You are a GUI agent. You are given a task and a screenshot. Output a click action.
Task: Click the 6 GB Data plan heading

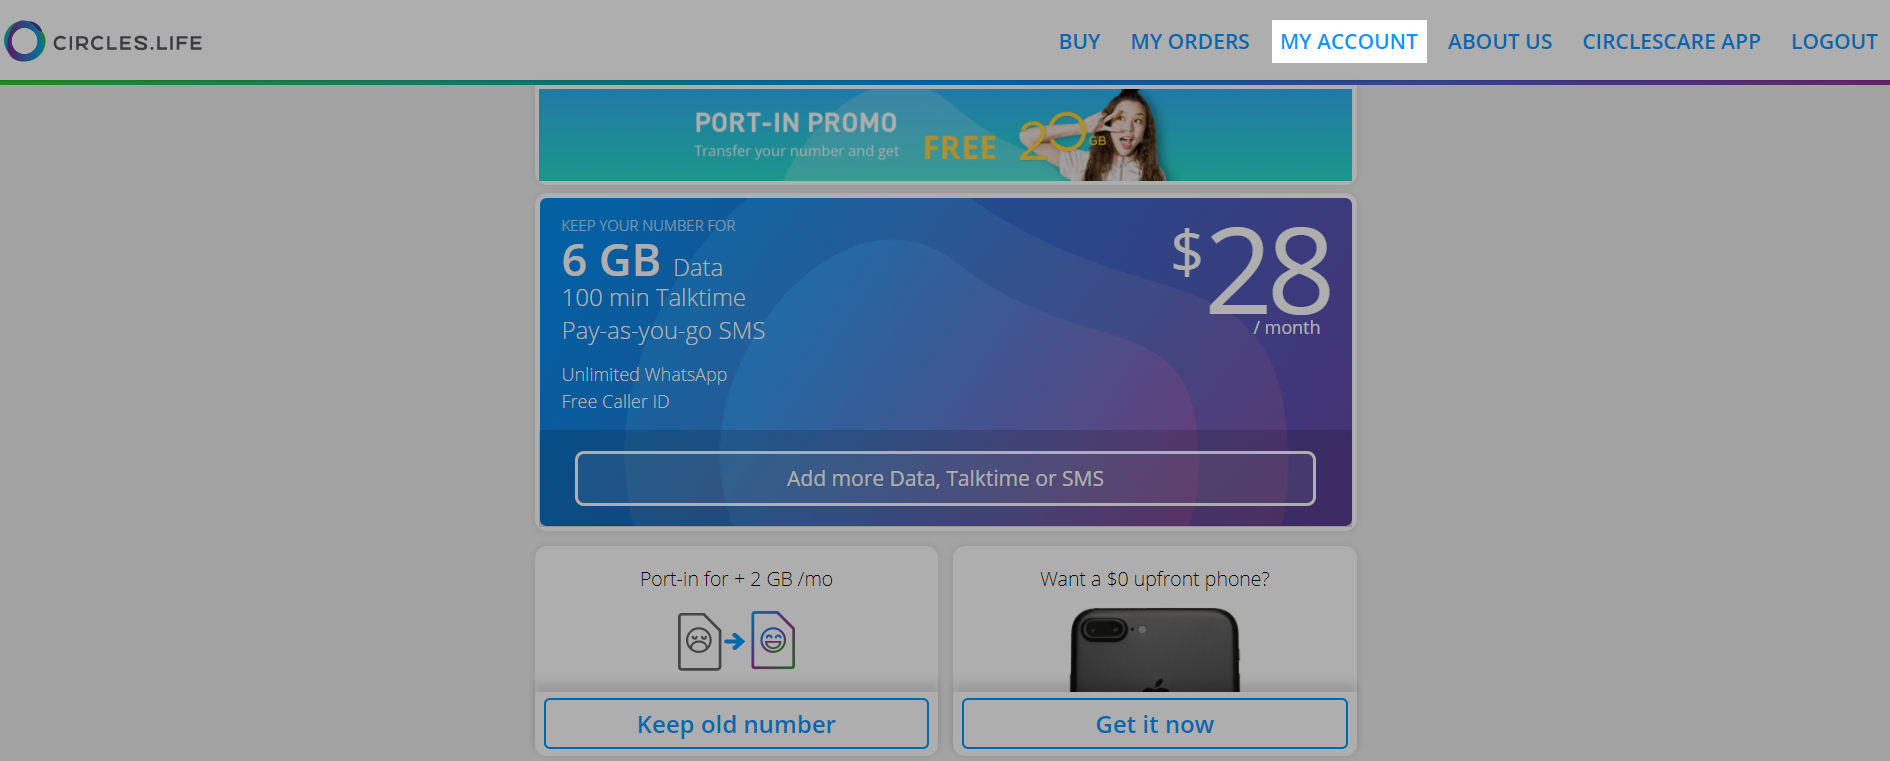(x=641, y=262)
